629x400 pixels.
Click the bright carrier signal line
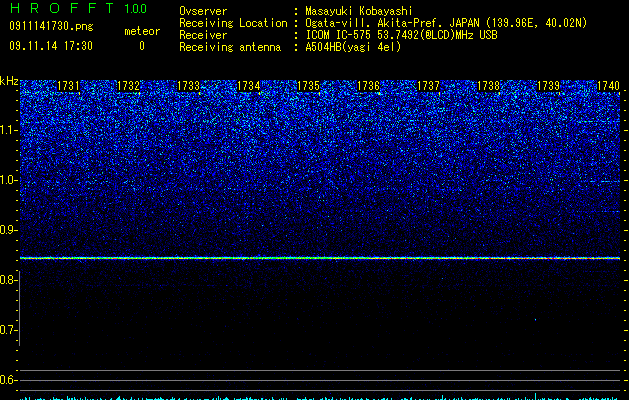point(320,258)
